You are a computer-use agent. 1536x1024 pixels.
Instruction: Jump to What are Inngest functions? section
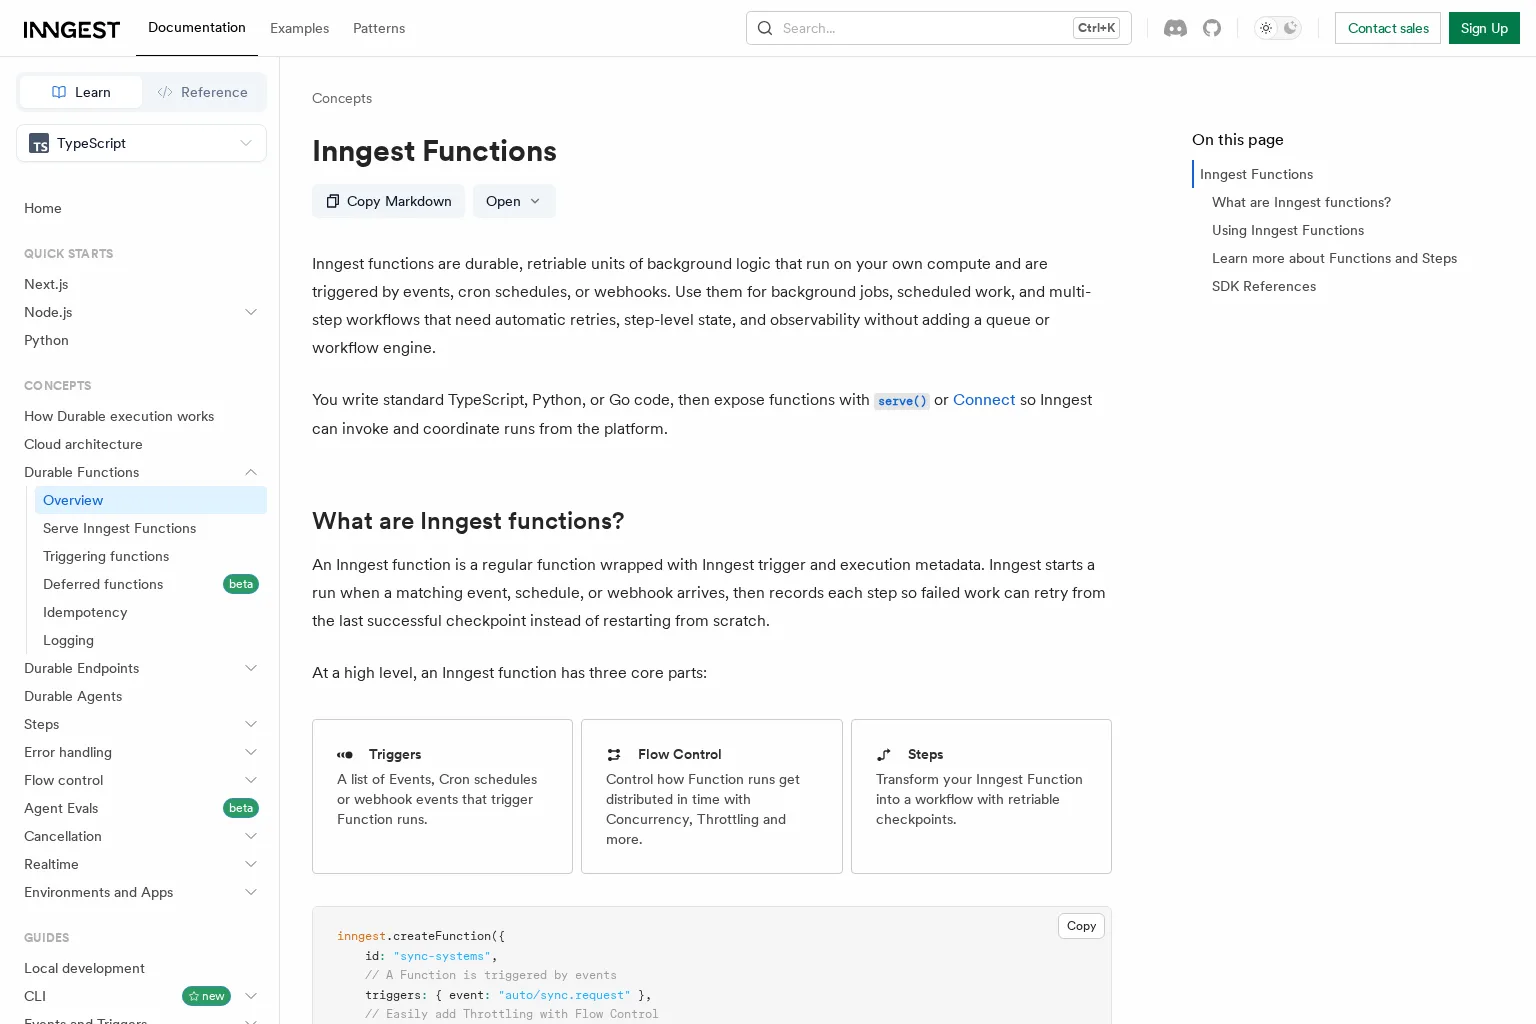(1301, 202)
